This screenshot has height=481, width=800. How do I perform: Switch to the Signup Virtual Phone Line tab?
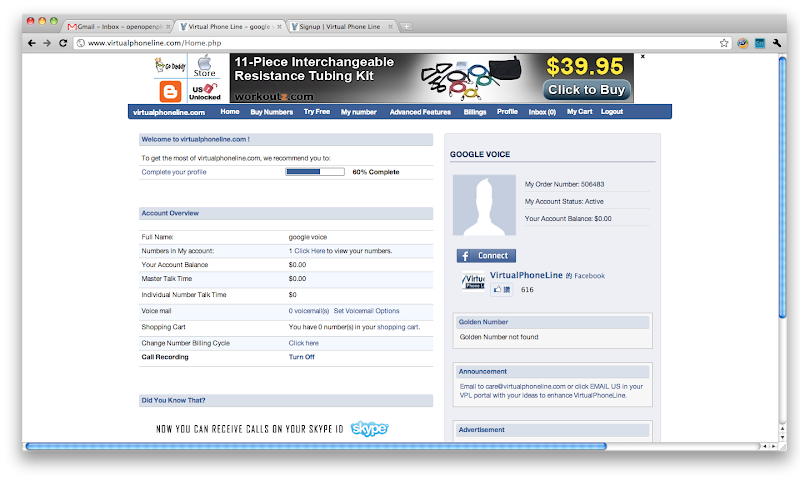[x=339, y=27]
